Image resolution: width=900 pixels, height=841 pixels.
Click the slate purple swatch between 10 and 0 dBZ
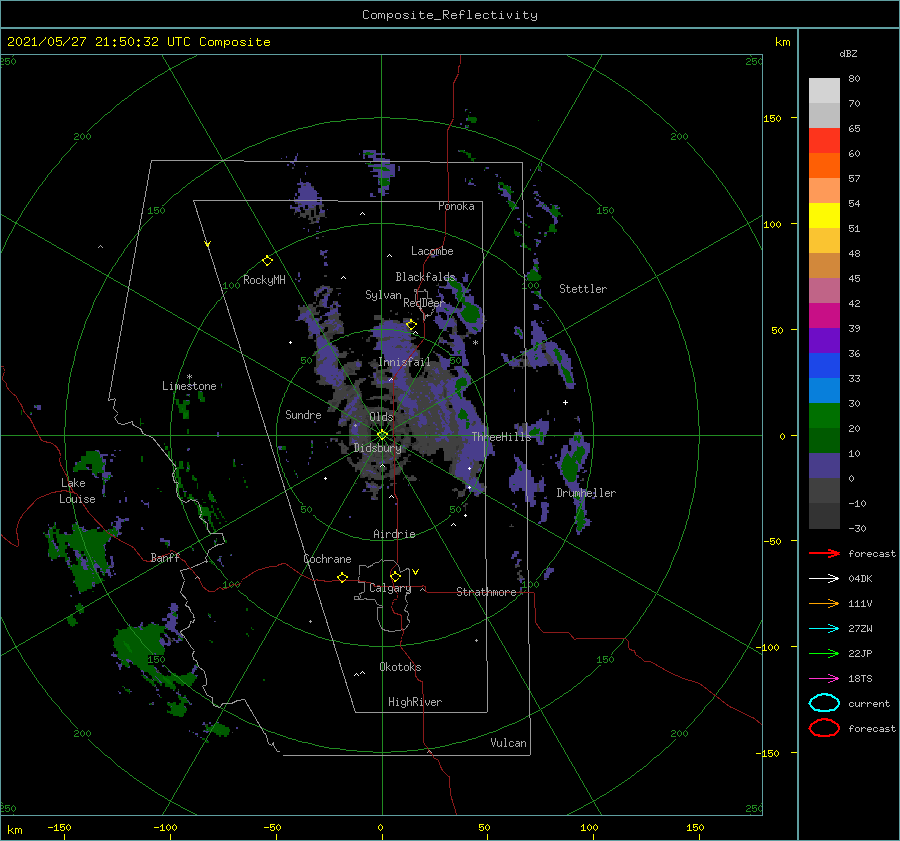824,466
